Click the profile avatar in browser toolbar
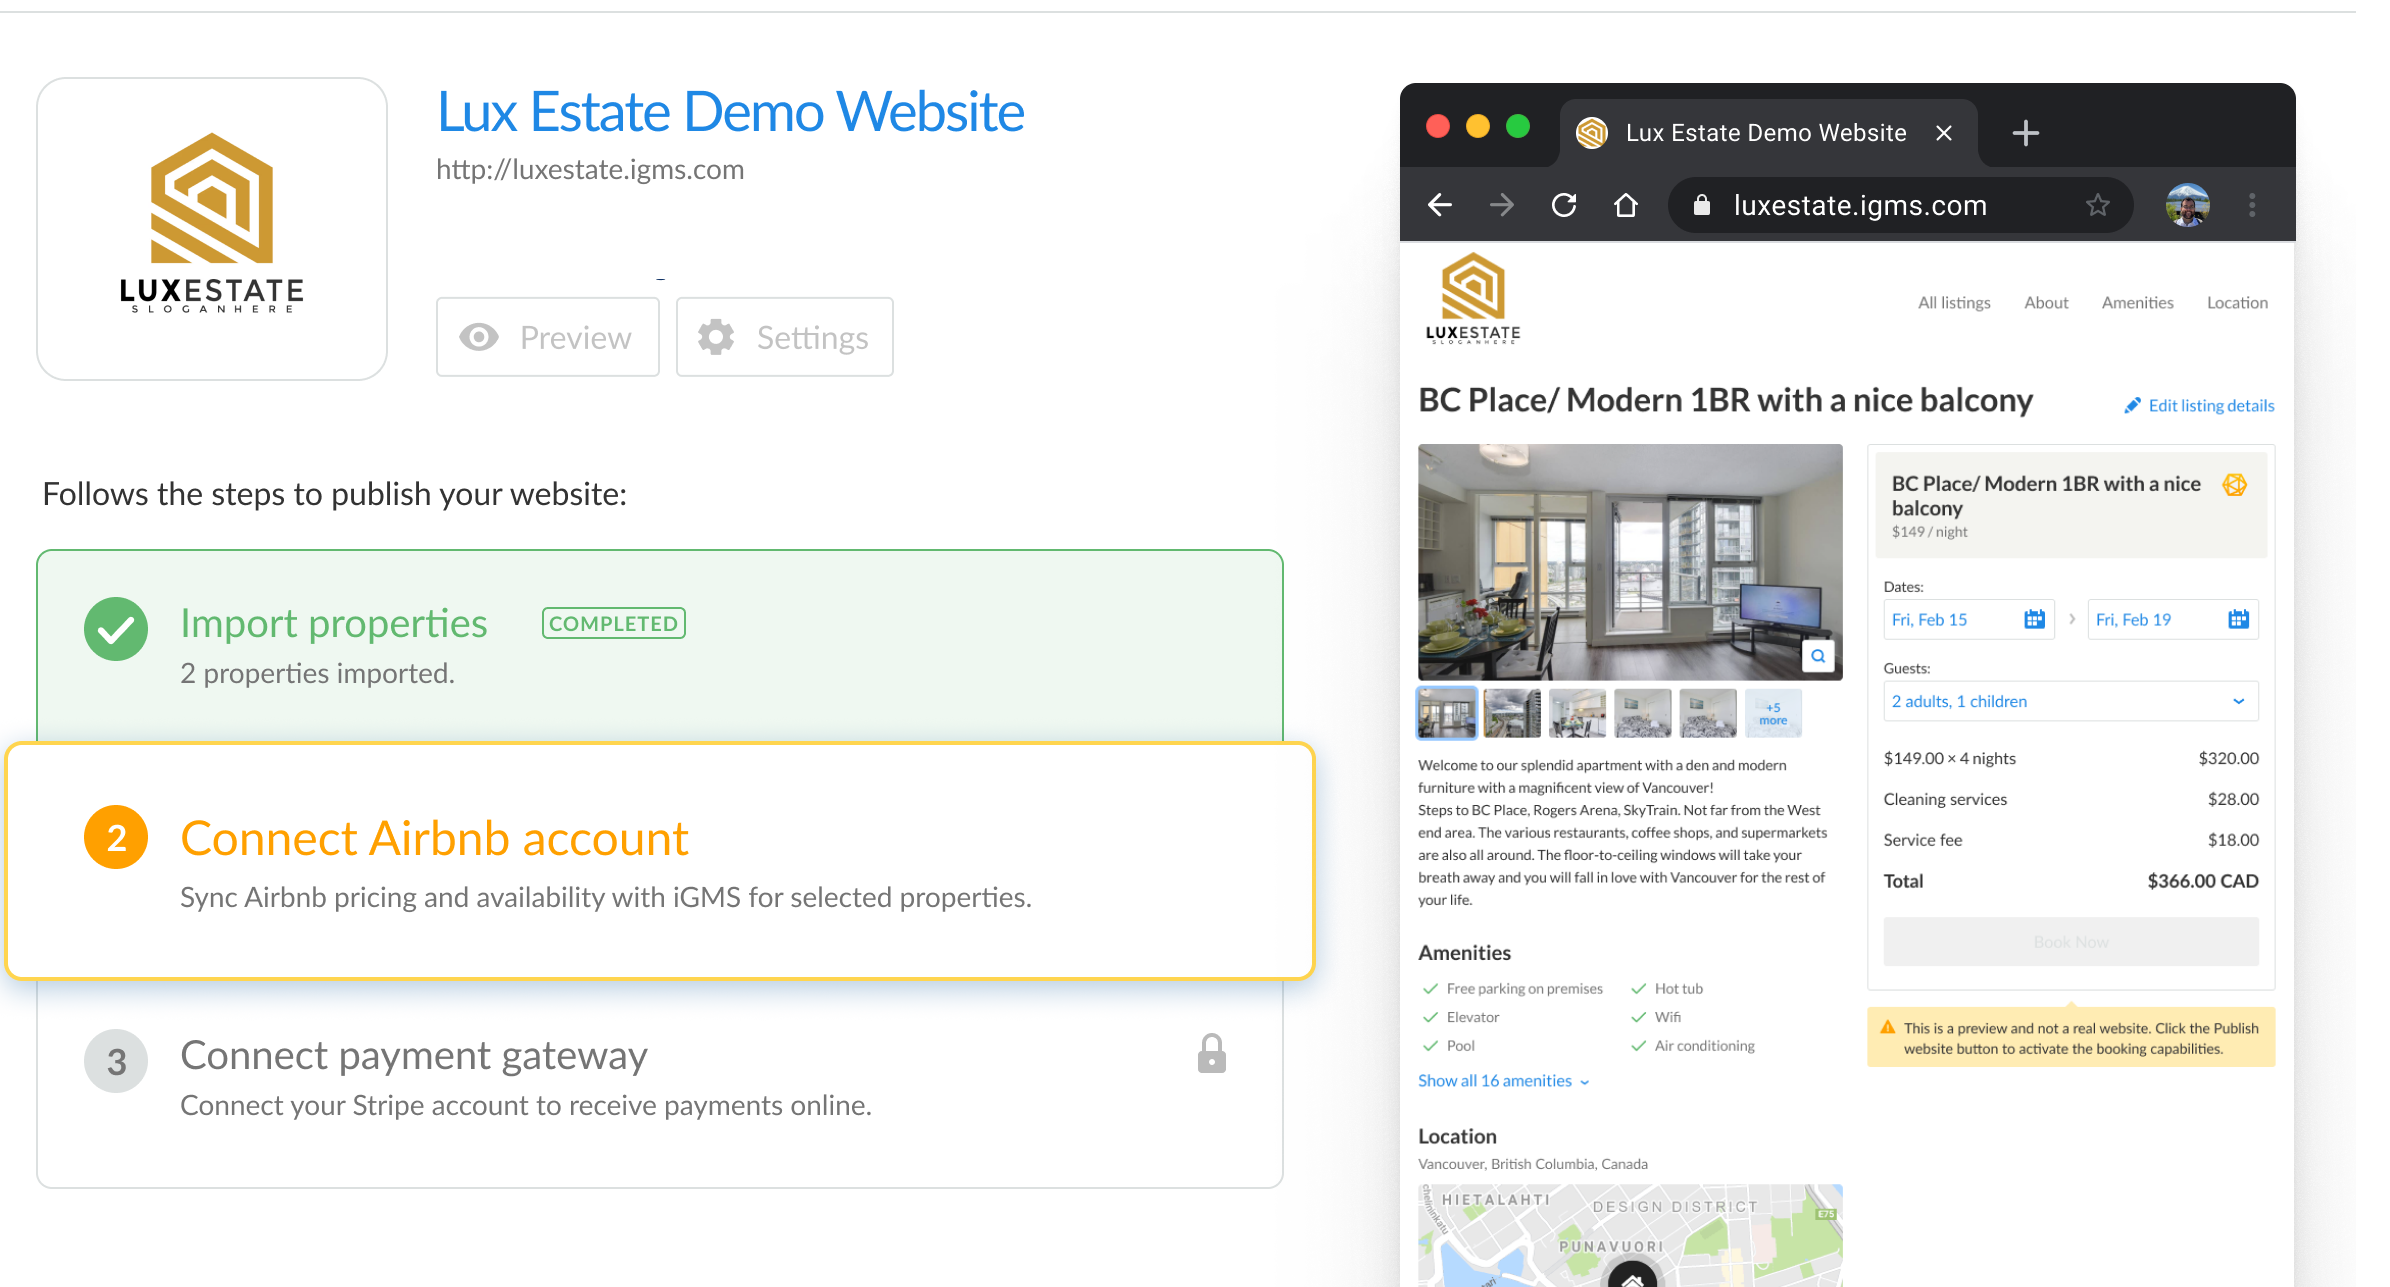The image size is (2390, 1287). coord(2188,205)
